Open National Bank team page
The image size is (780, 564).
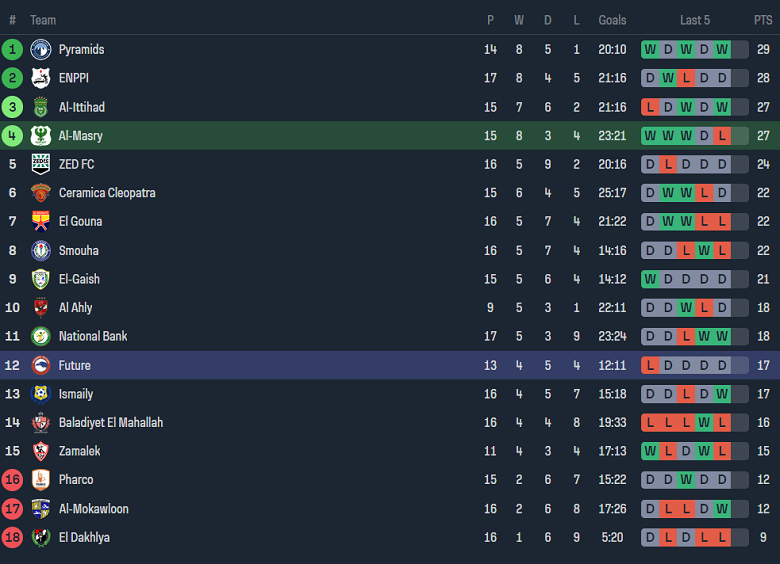click(93, 336)
